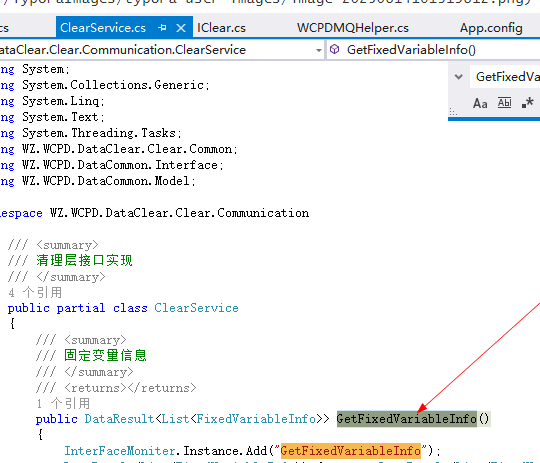Click the WZ.WCPD.DataCommon.Interface using line
540x463 pixels.
[112, 165]
